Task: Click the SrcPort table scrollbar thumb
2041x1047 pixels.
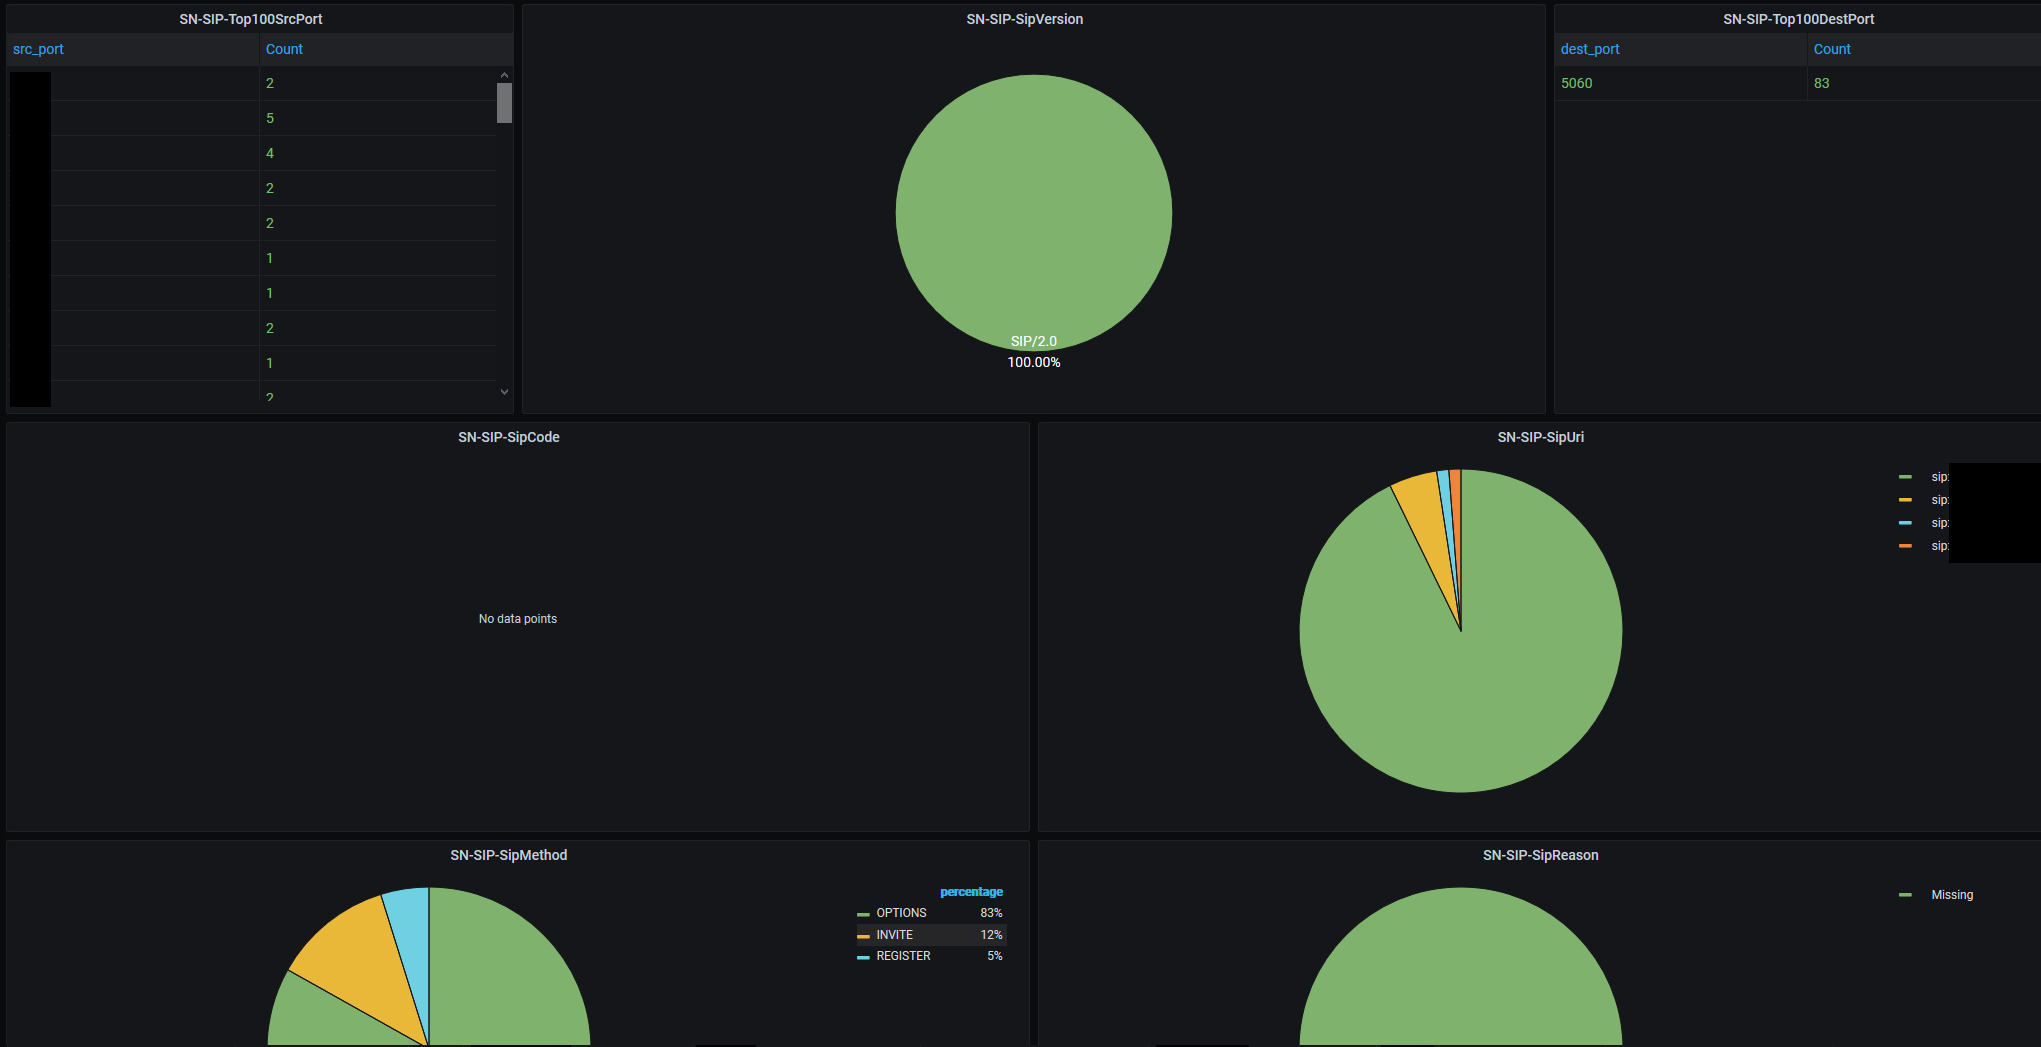Action: 504,103
